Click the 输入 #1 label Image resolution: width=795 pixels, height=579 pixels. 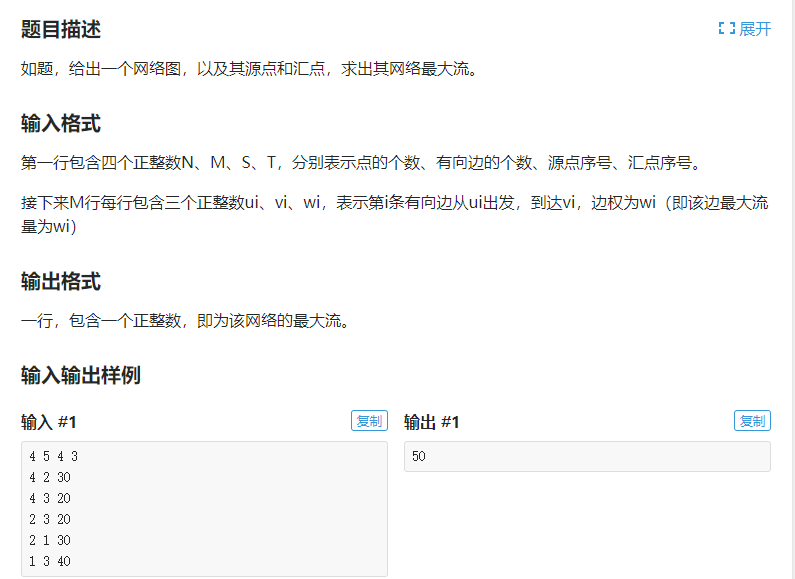click(x=49, y=422)
